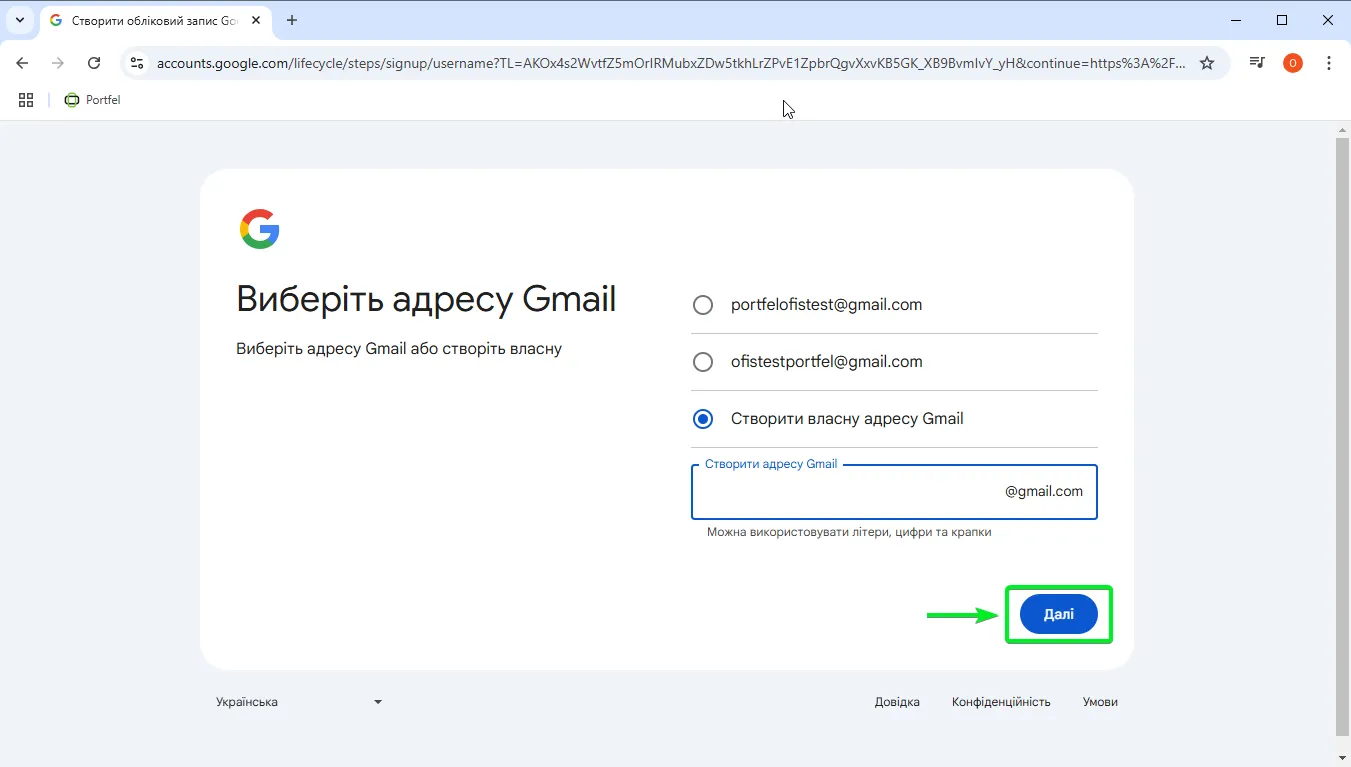
Task: Reload the current page
Action: (94, 63)
